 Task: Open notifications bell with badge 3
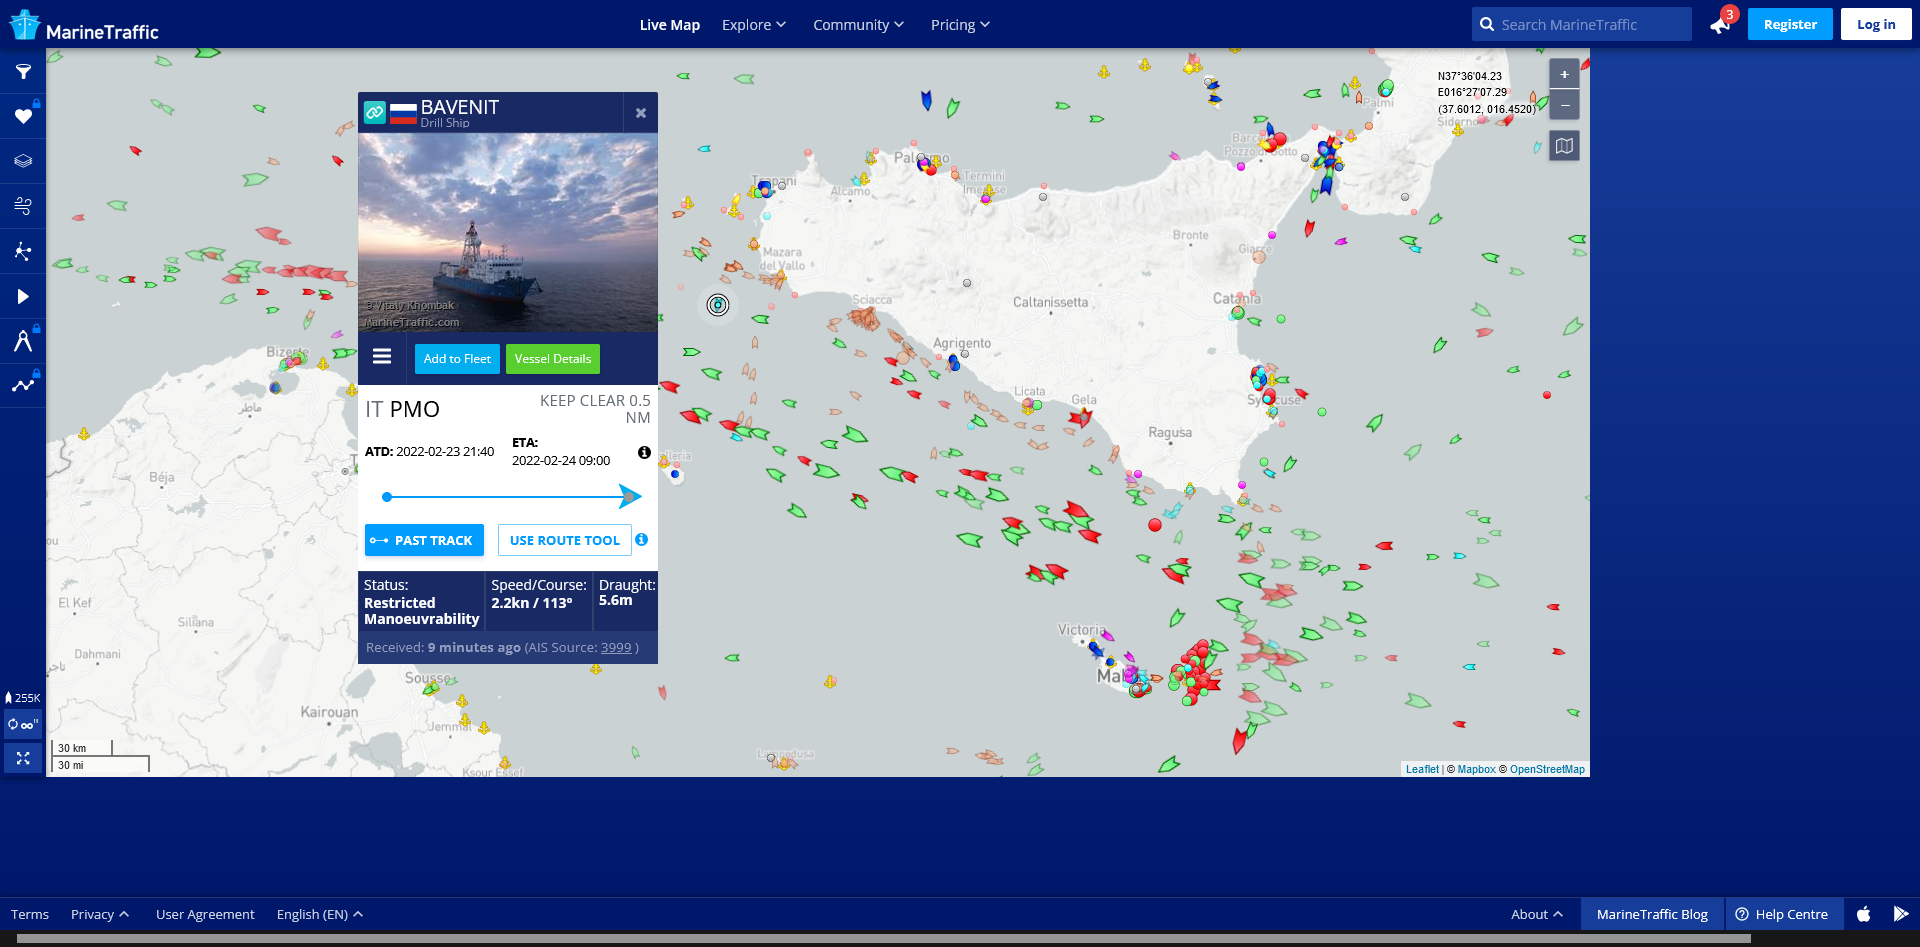click(x=1722, y=23)
